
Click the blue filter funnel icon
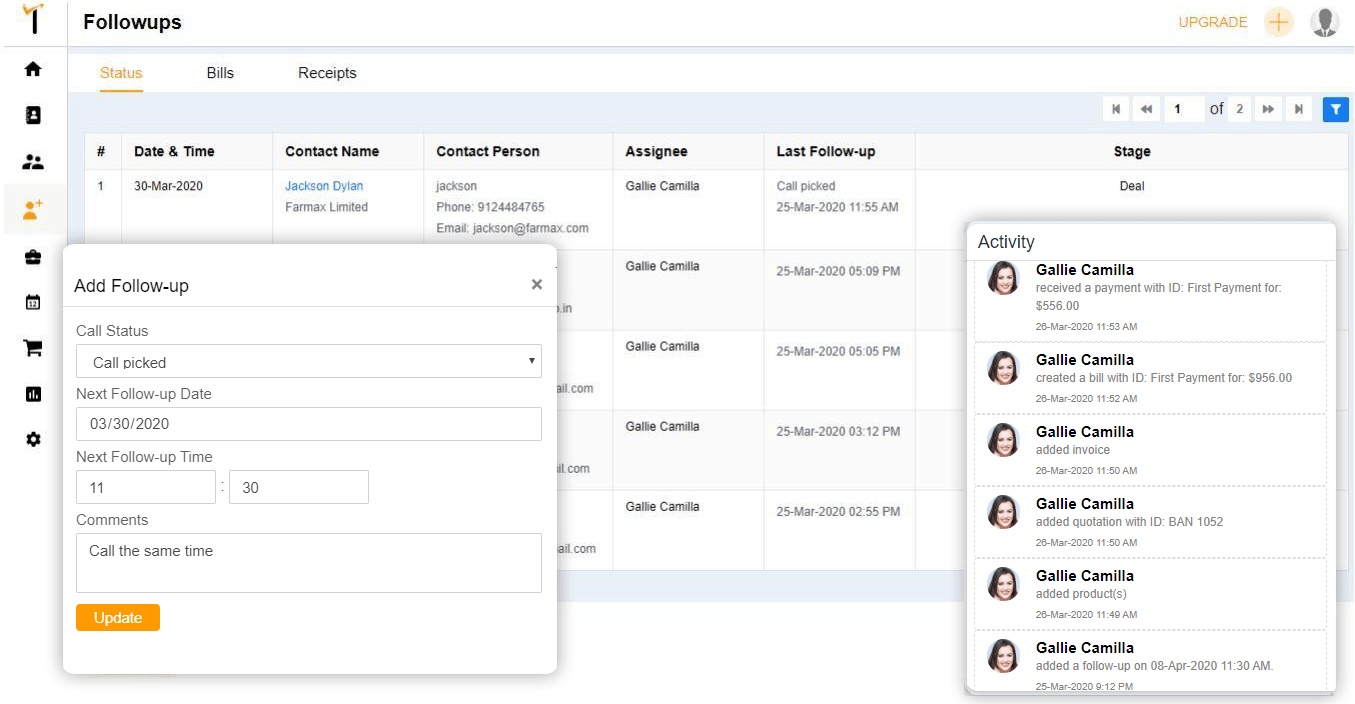pos(1335,109)
